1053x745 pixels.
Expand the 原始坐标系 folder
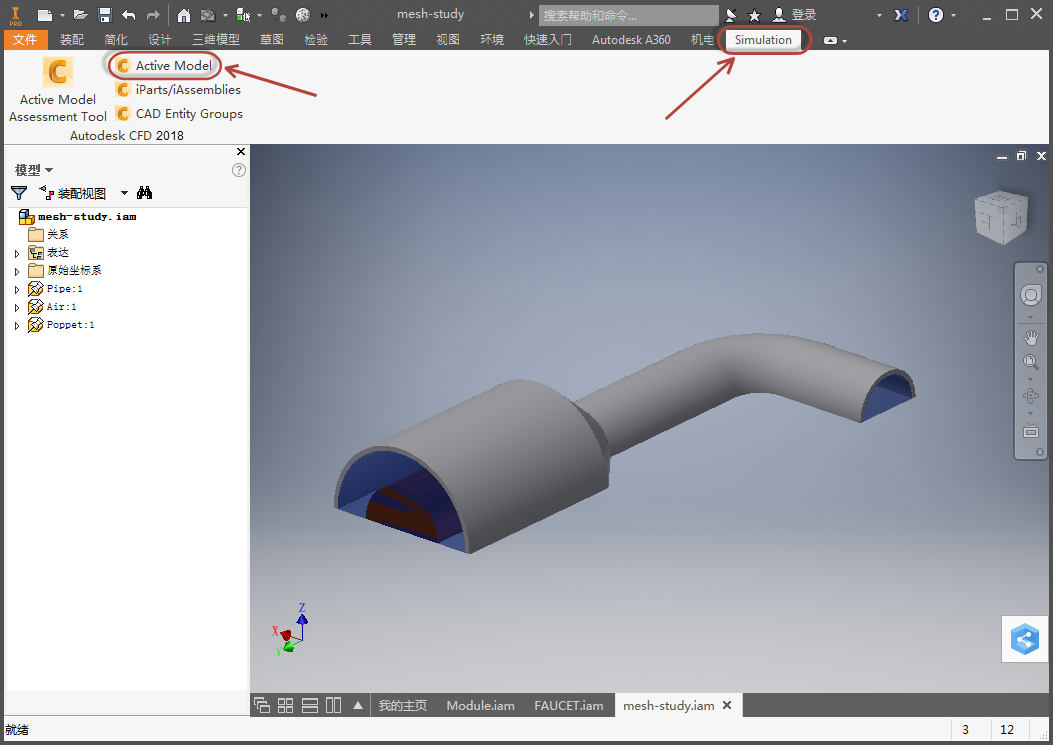tap(17, 271)
